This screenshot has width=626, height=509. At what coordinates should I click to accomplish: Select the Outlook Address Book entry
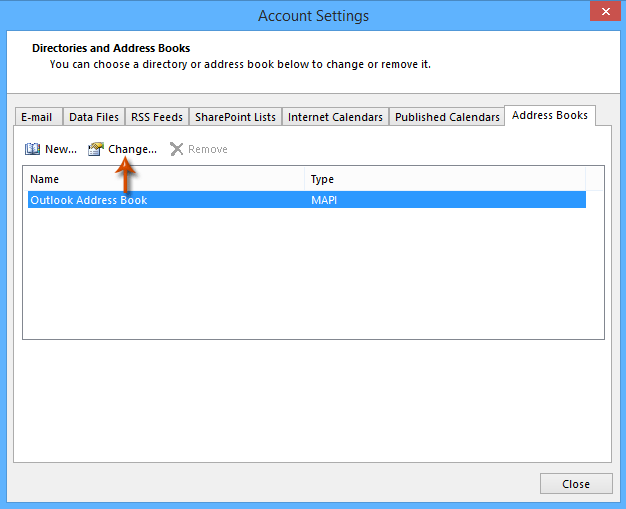tap(89, 200)
